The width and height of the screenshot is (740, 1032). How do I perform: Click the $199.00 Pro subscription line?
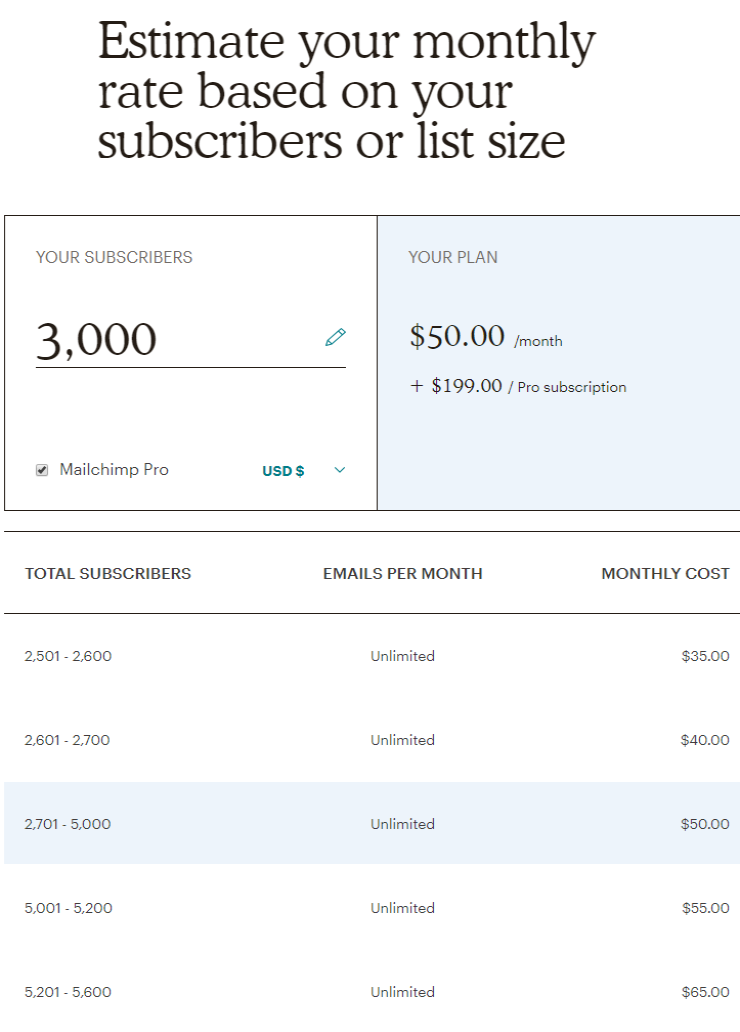coord(520,386)
